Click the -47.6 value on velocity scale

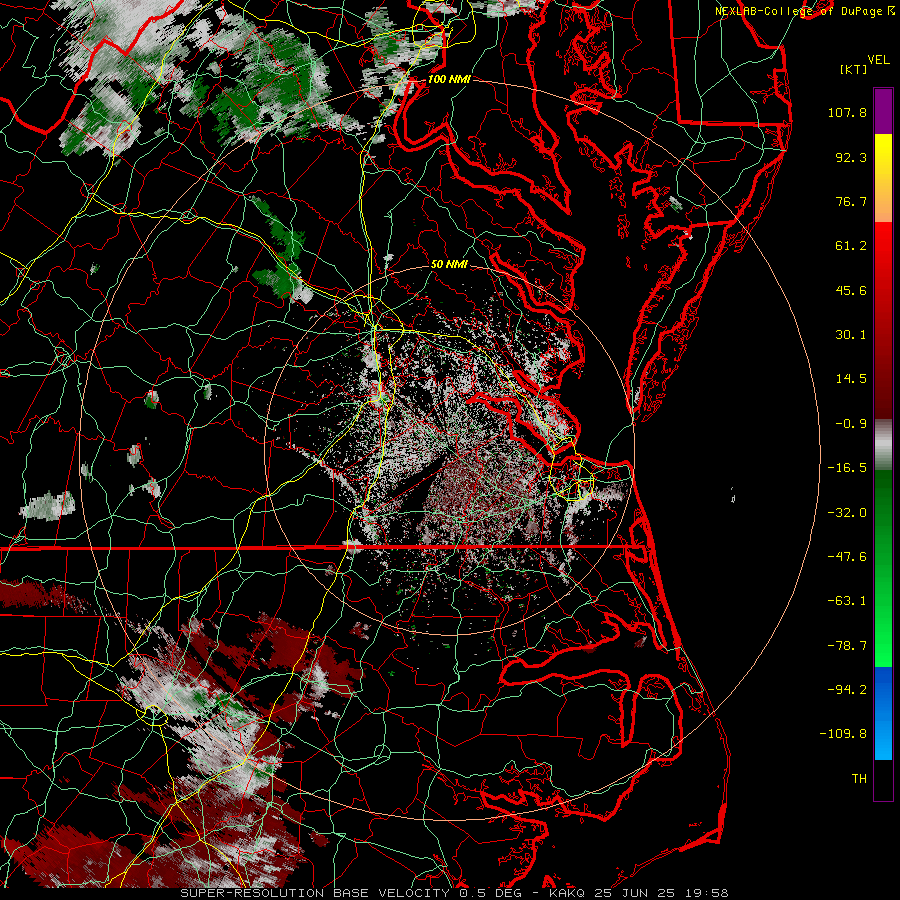(847, 557)
